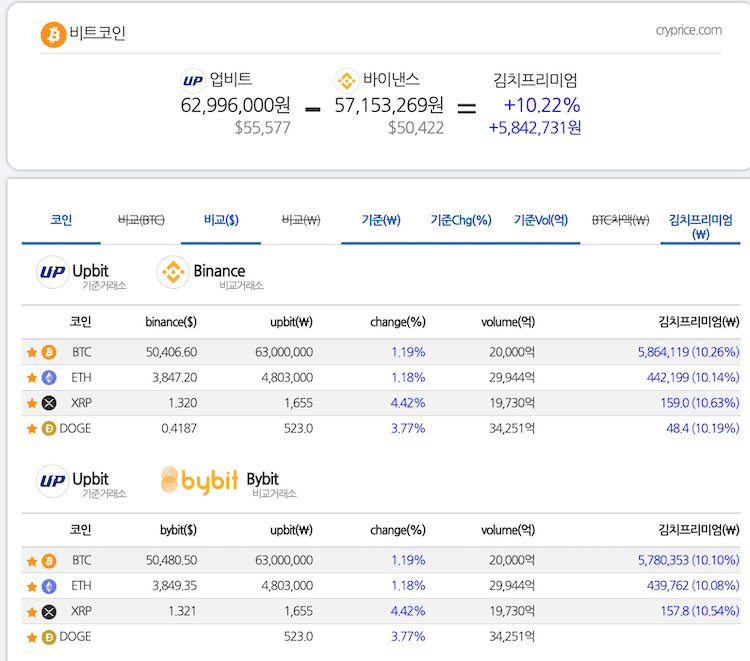This screenshot has width=750, height=661.
Task: Select the 비교($) column tab
Action: click(x=221, y=220)
